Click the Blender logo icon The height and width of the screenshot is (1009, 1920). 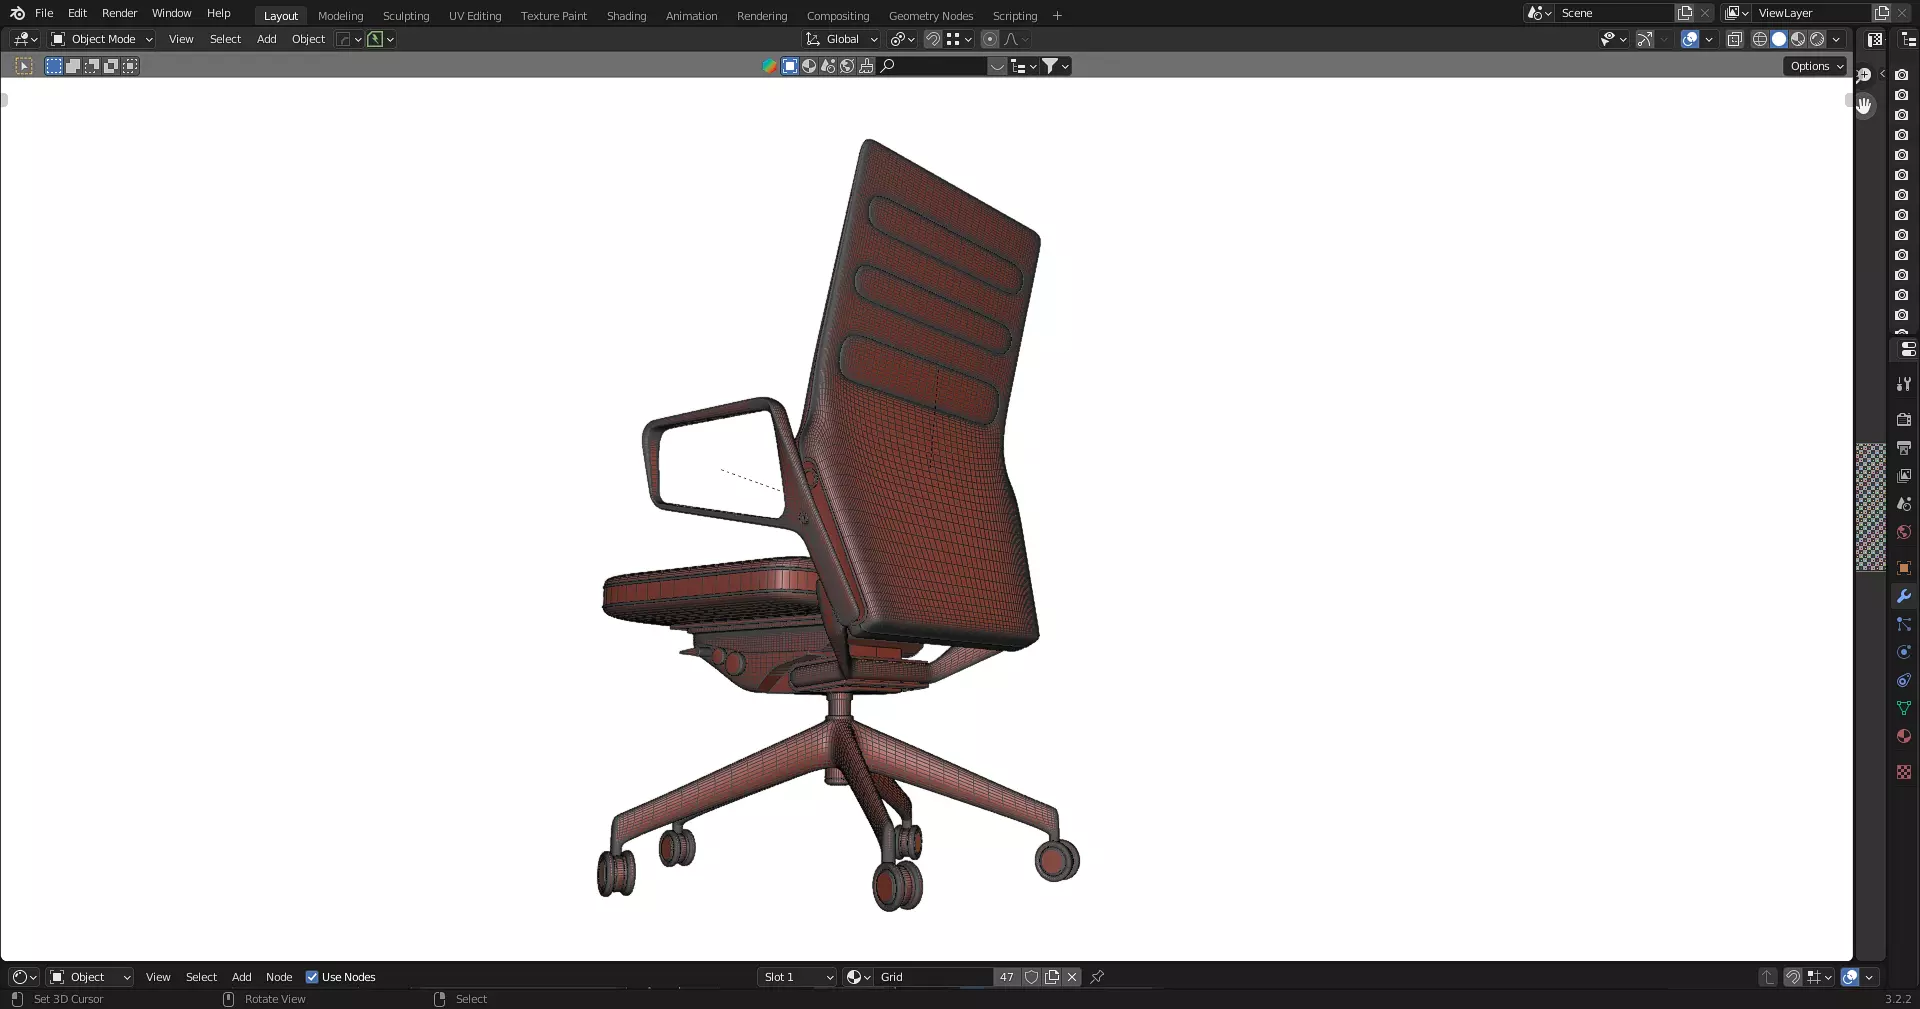click(x=17, y=13)
